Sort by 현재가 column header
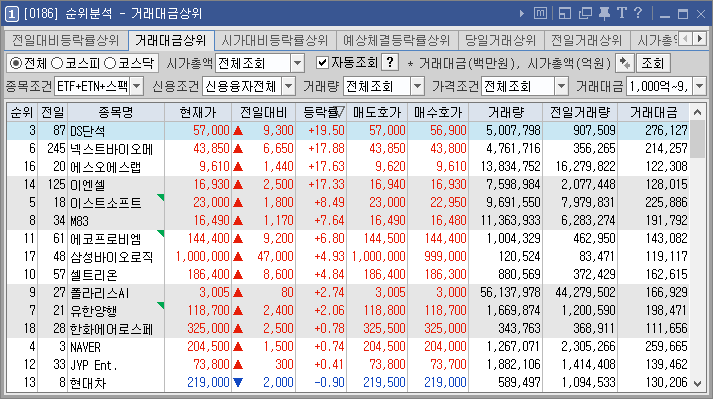Viewport: 713px width, 399px height. click(x=198, y=112)
